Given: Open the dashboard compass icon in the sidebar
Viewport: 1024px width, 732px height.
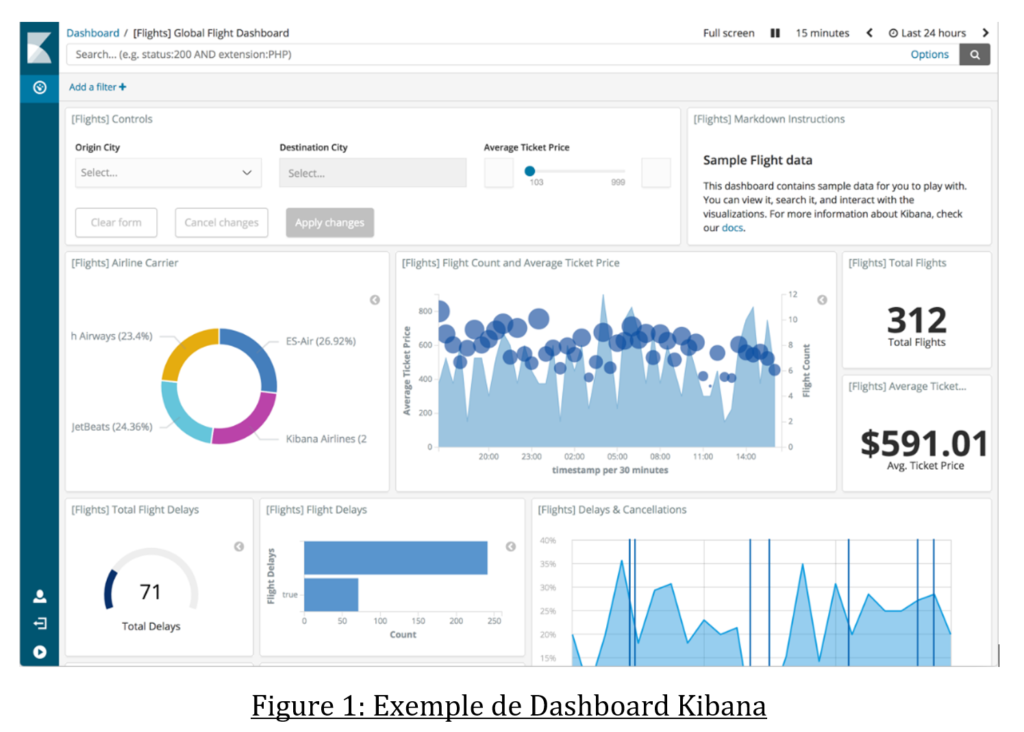Looking at the screenshot, I should point(40,88).
